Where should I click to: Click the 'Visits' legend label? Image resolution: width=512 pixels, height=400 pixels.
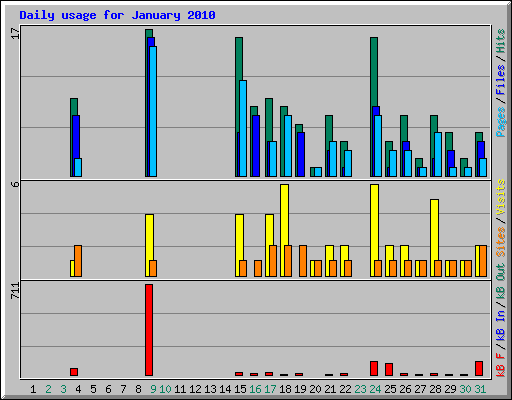(501, 198)
